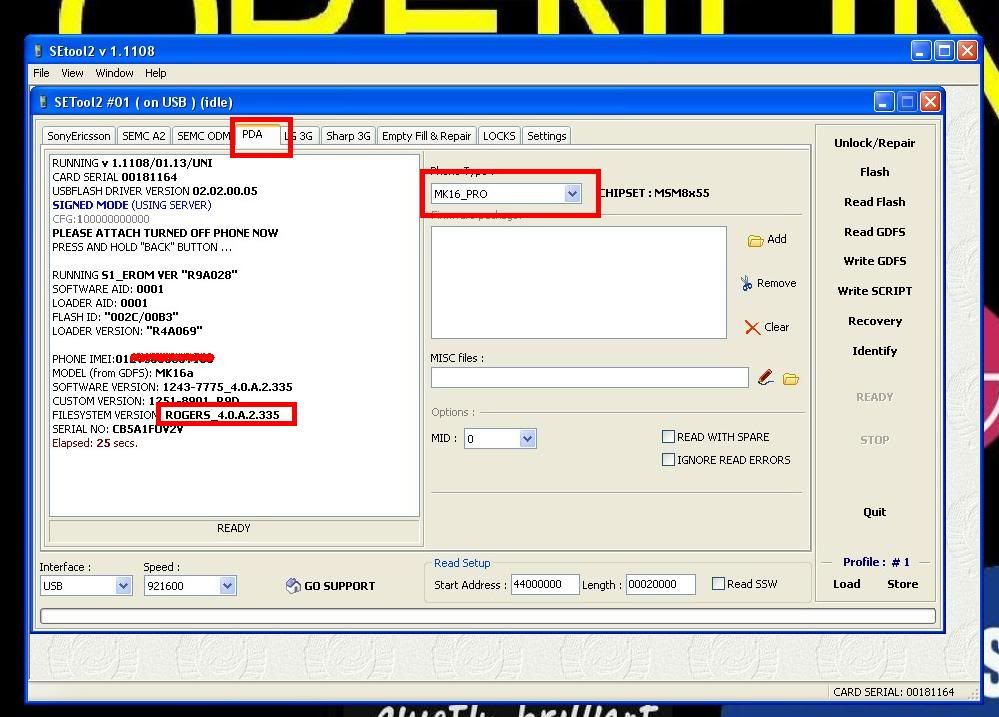Toggle IGNORE READ ERRORS checkbox
The width and height of the screenshot is (999, 717).
tap(668, 459)
